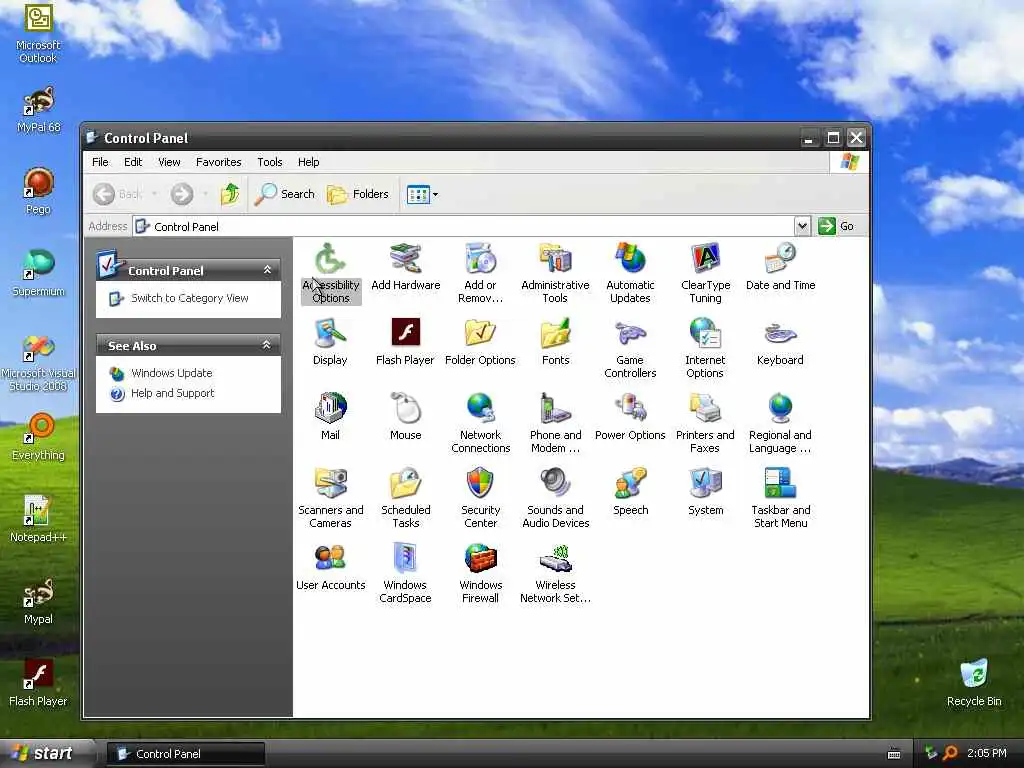The height and width of the screenshot is (768, 1024).
Task: Open the Views dropdown button
Action: pos(422,194)
